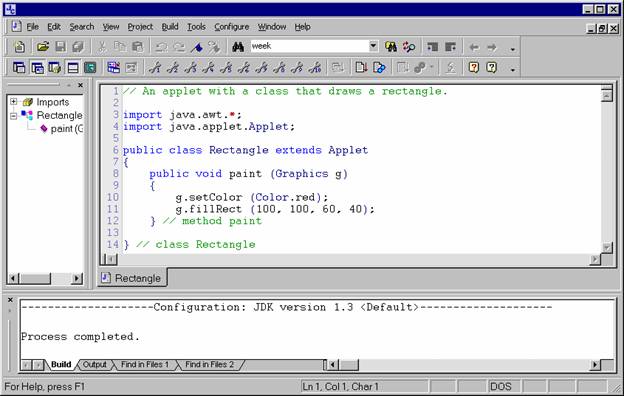The image size is (624, 396).
Task: Click the indent selection toolbar icon
Action: pyautogui.click(x=432, y=47)
